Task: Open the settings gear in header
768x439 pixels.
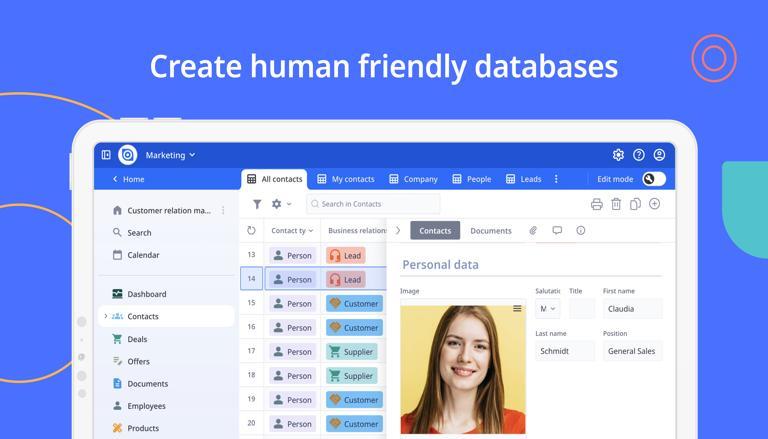Action: click(x=618, y=155)
